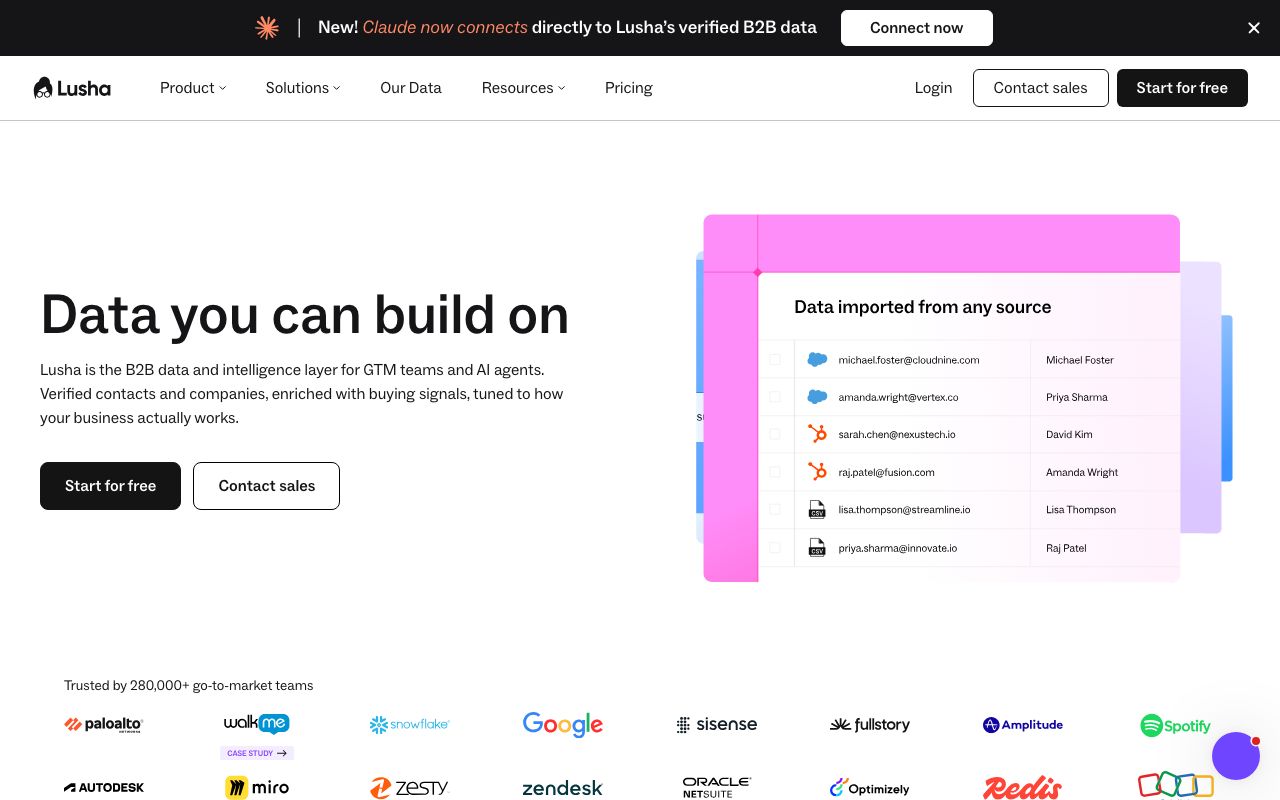
Task: Click the email sarah.chen@nexustech.io
Action: 897,434
